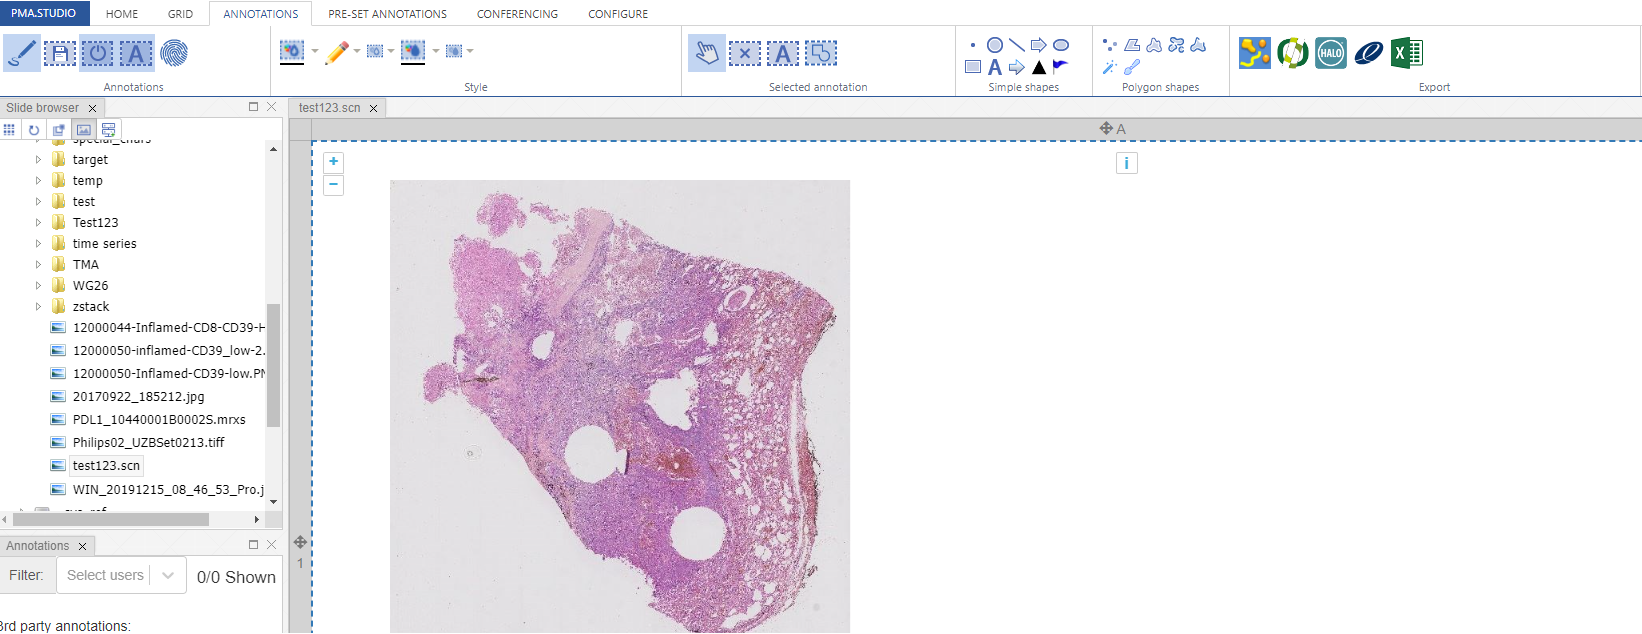Open Philips02_UZBSet0213.tiff slide file
Screen dimensions: 1642x634
tap(148, 442)
